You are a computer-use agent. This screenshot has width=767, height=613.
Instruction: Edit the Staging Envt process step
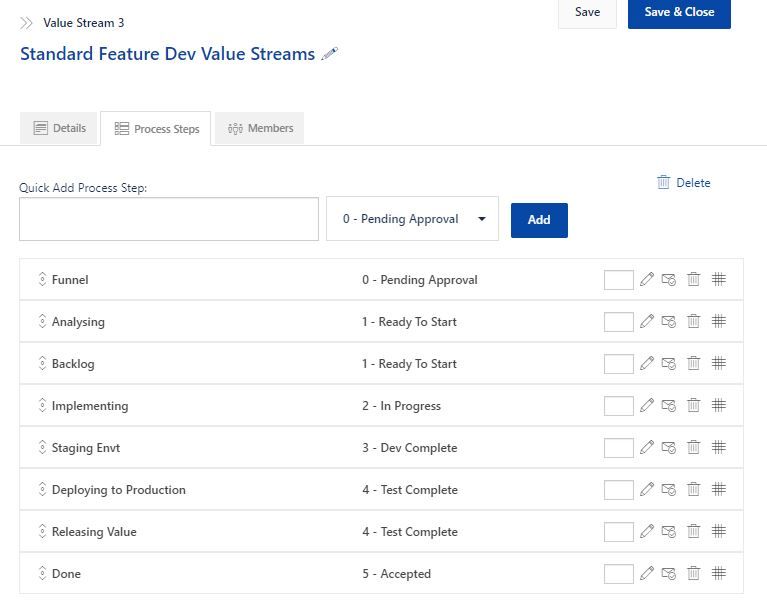tap(647, 447)
